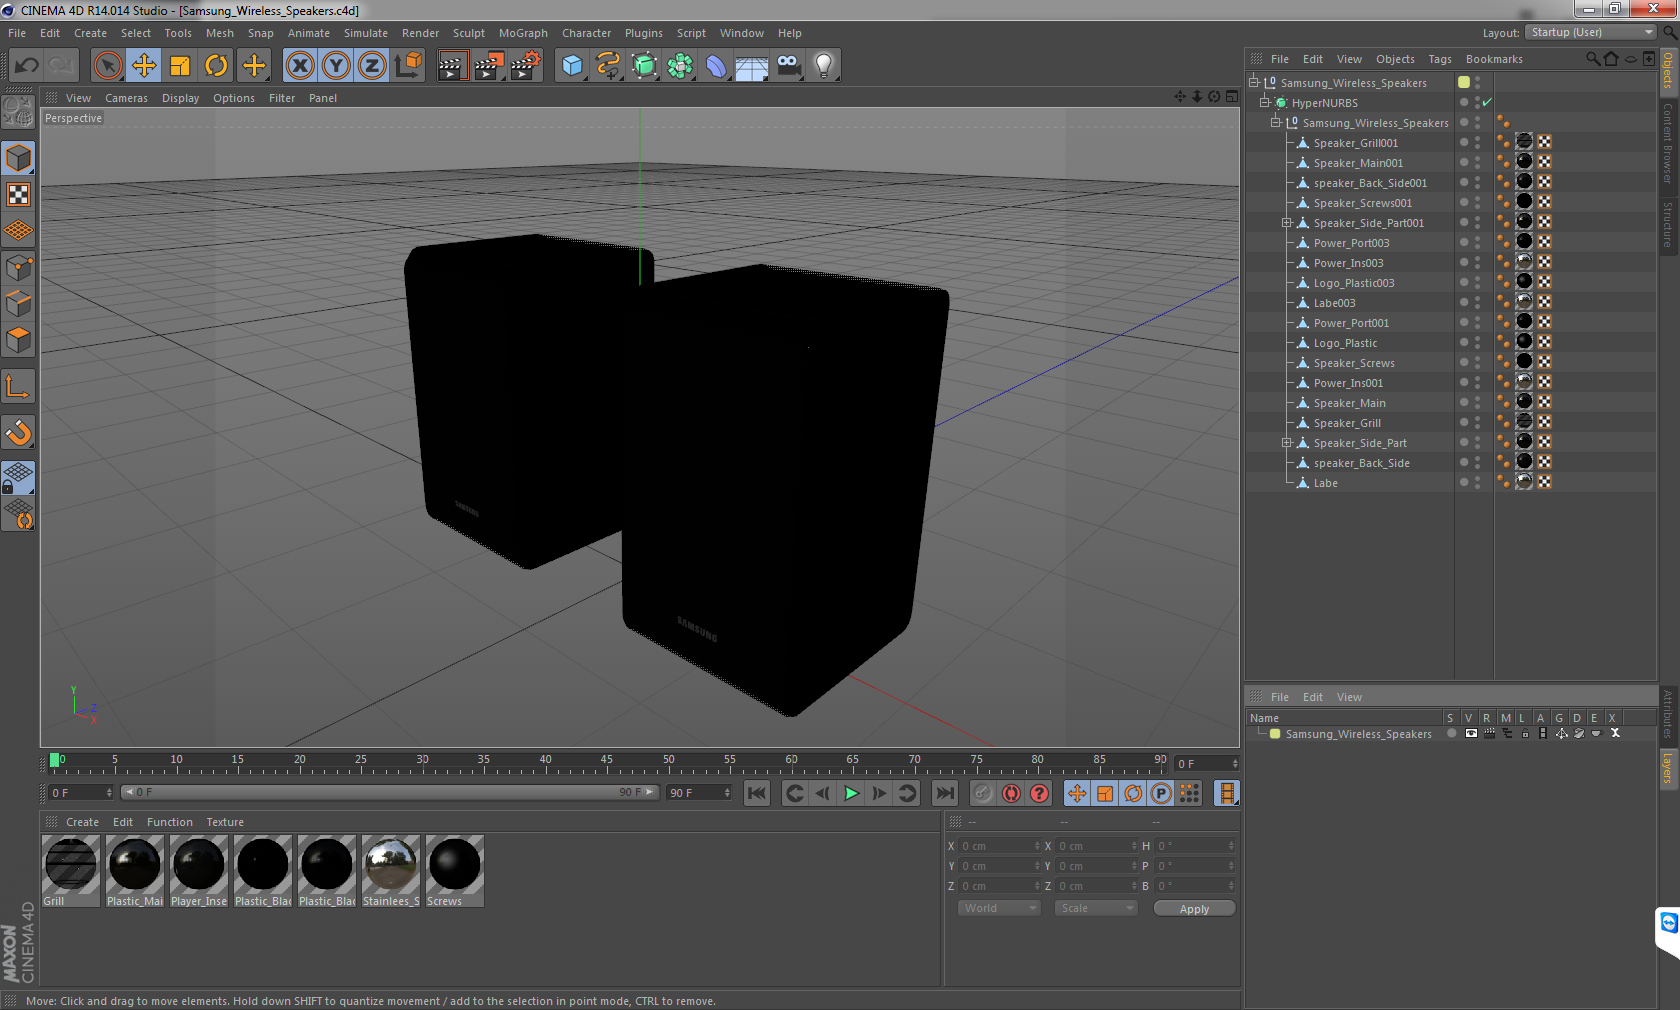Open the Floor environment objects icon

[752, 66]
